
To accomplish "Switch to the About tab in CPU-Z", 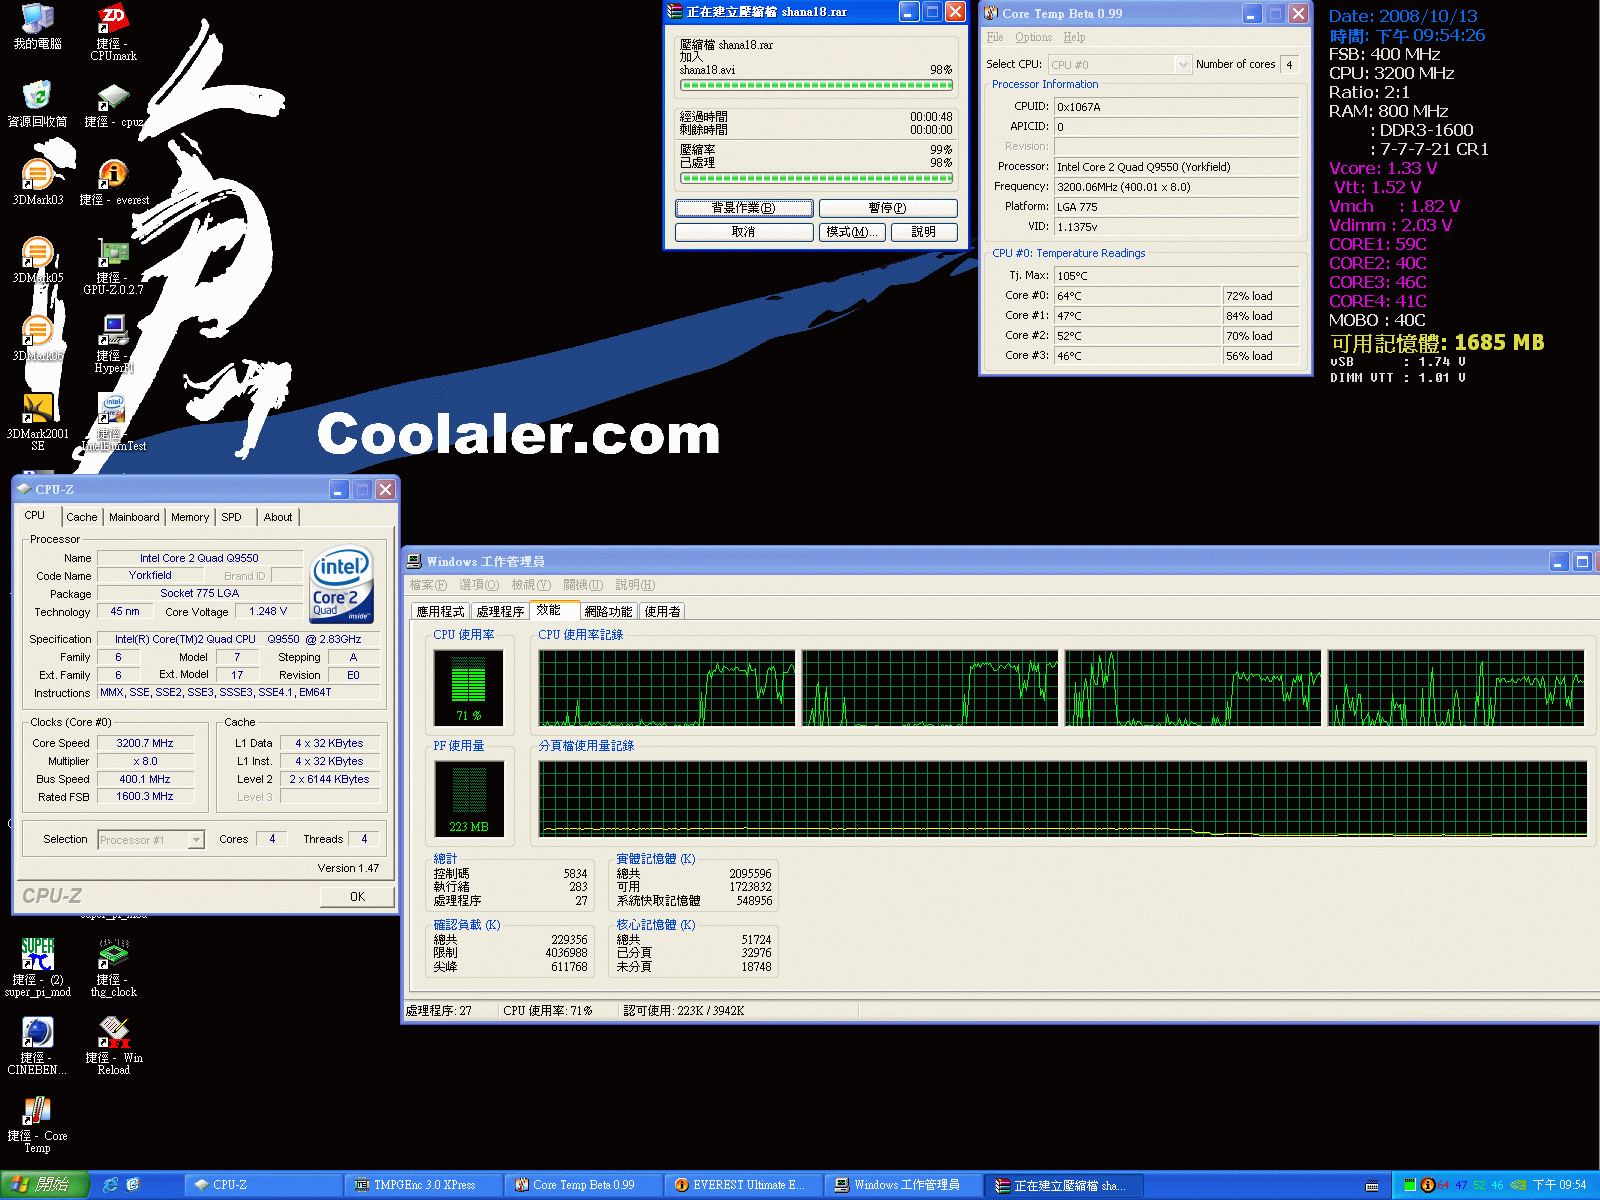I will (278, 517).
